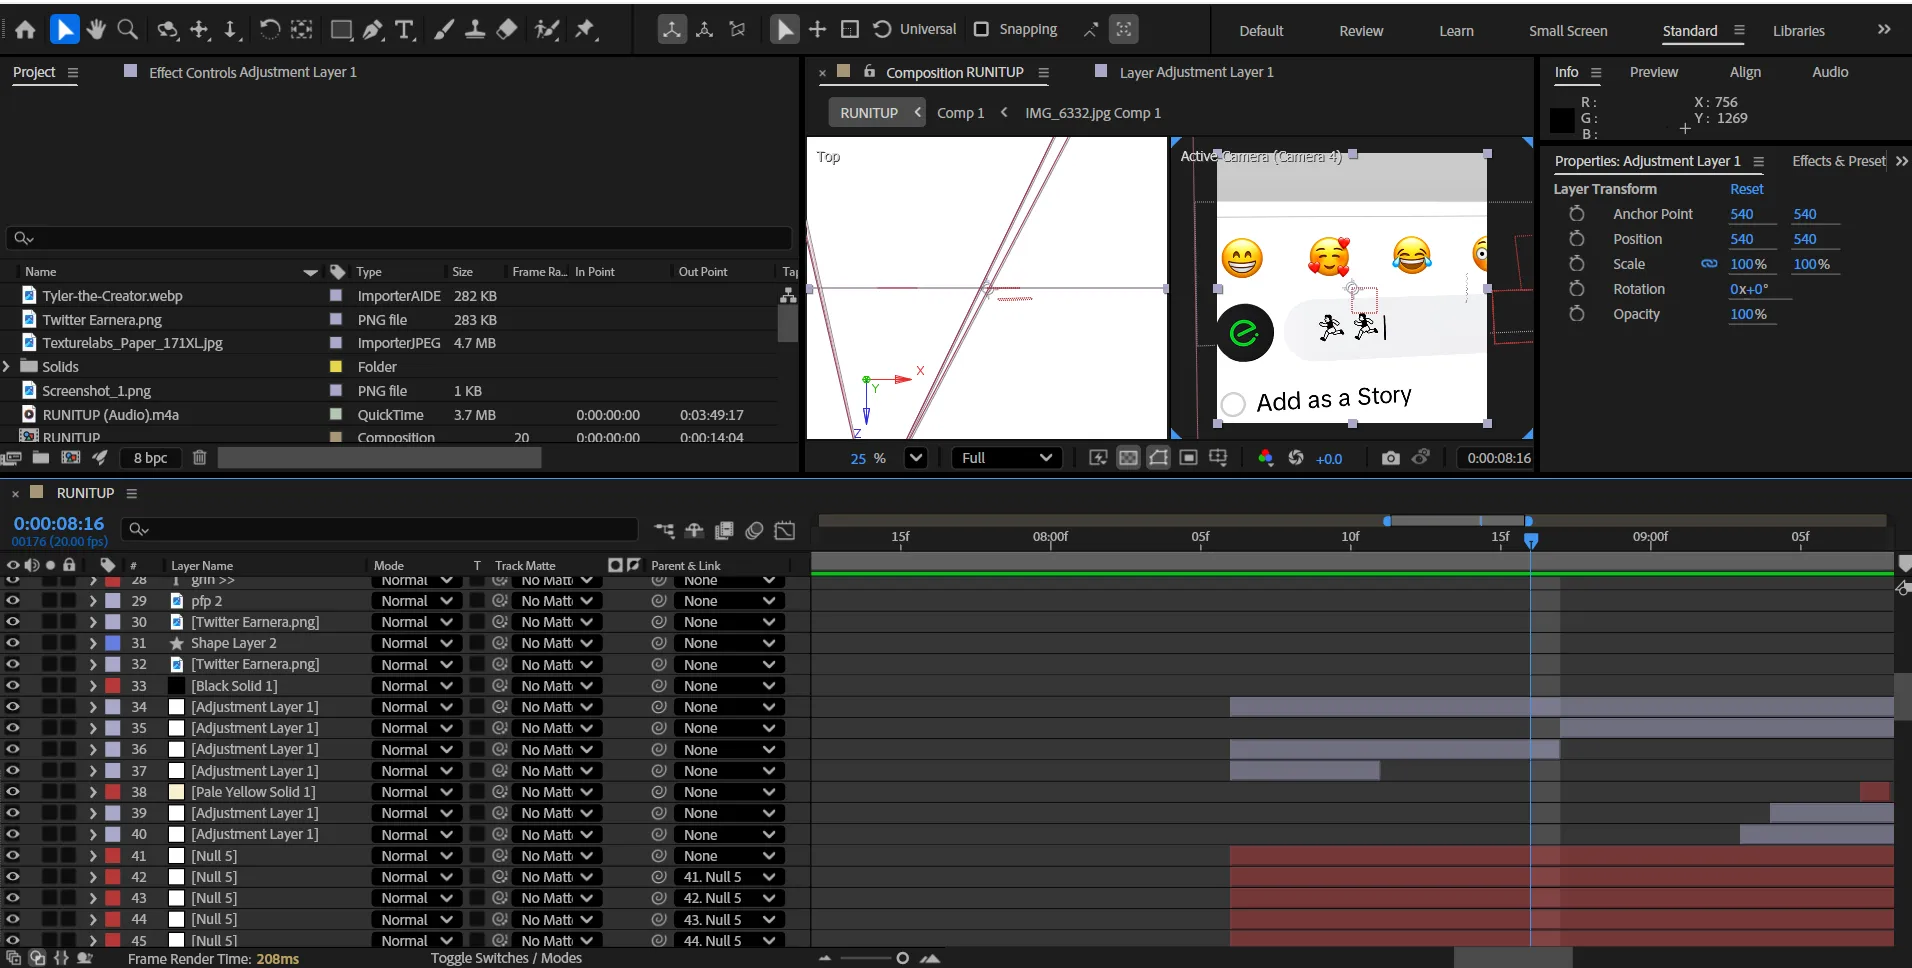
Task: Pick the Rectangle shape tool
Action: coord(341,30)
